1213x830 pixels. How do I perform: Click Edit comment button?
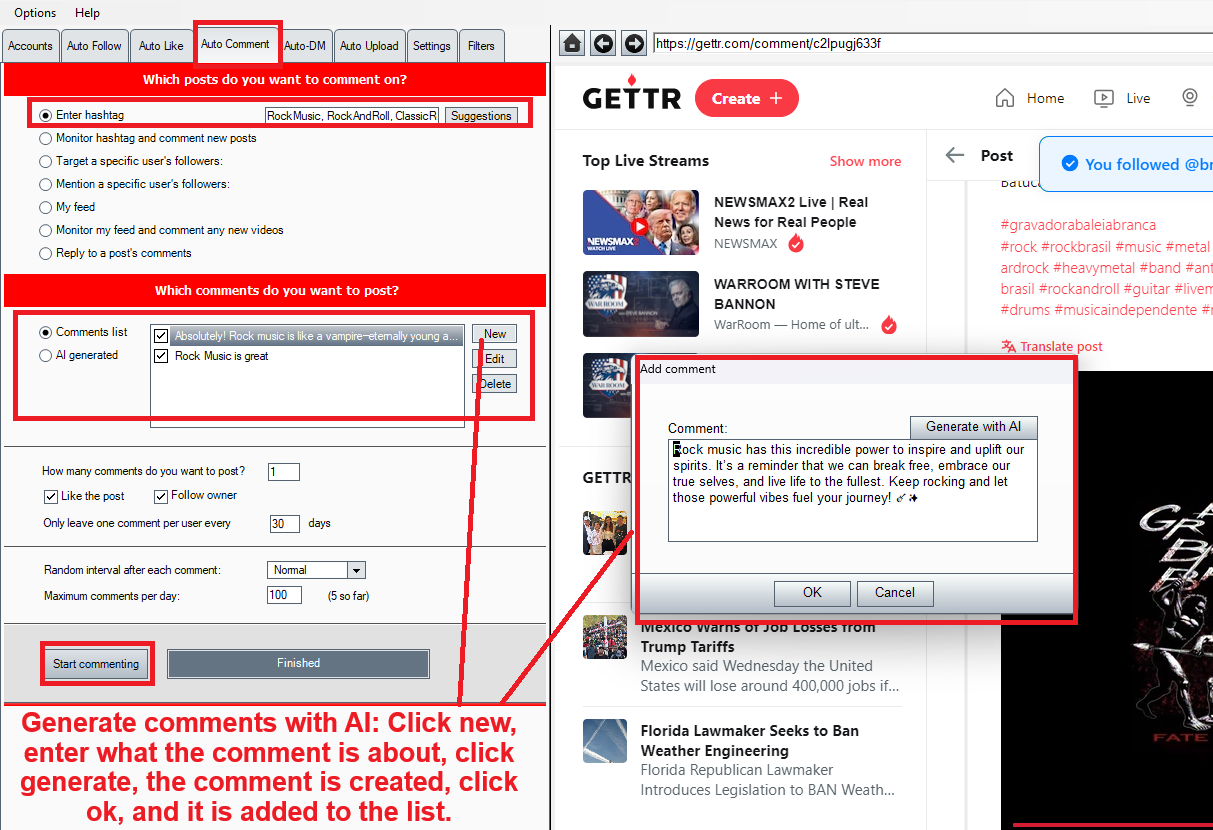[495, 359]
